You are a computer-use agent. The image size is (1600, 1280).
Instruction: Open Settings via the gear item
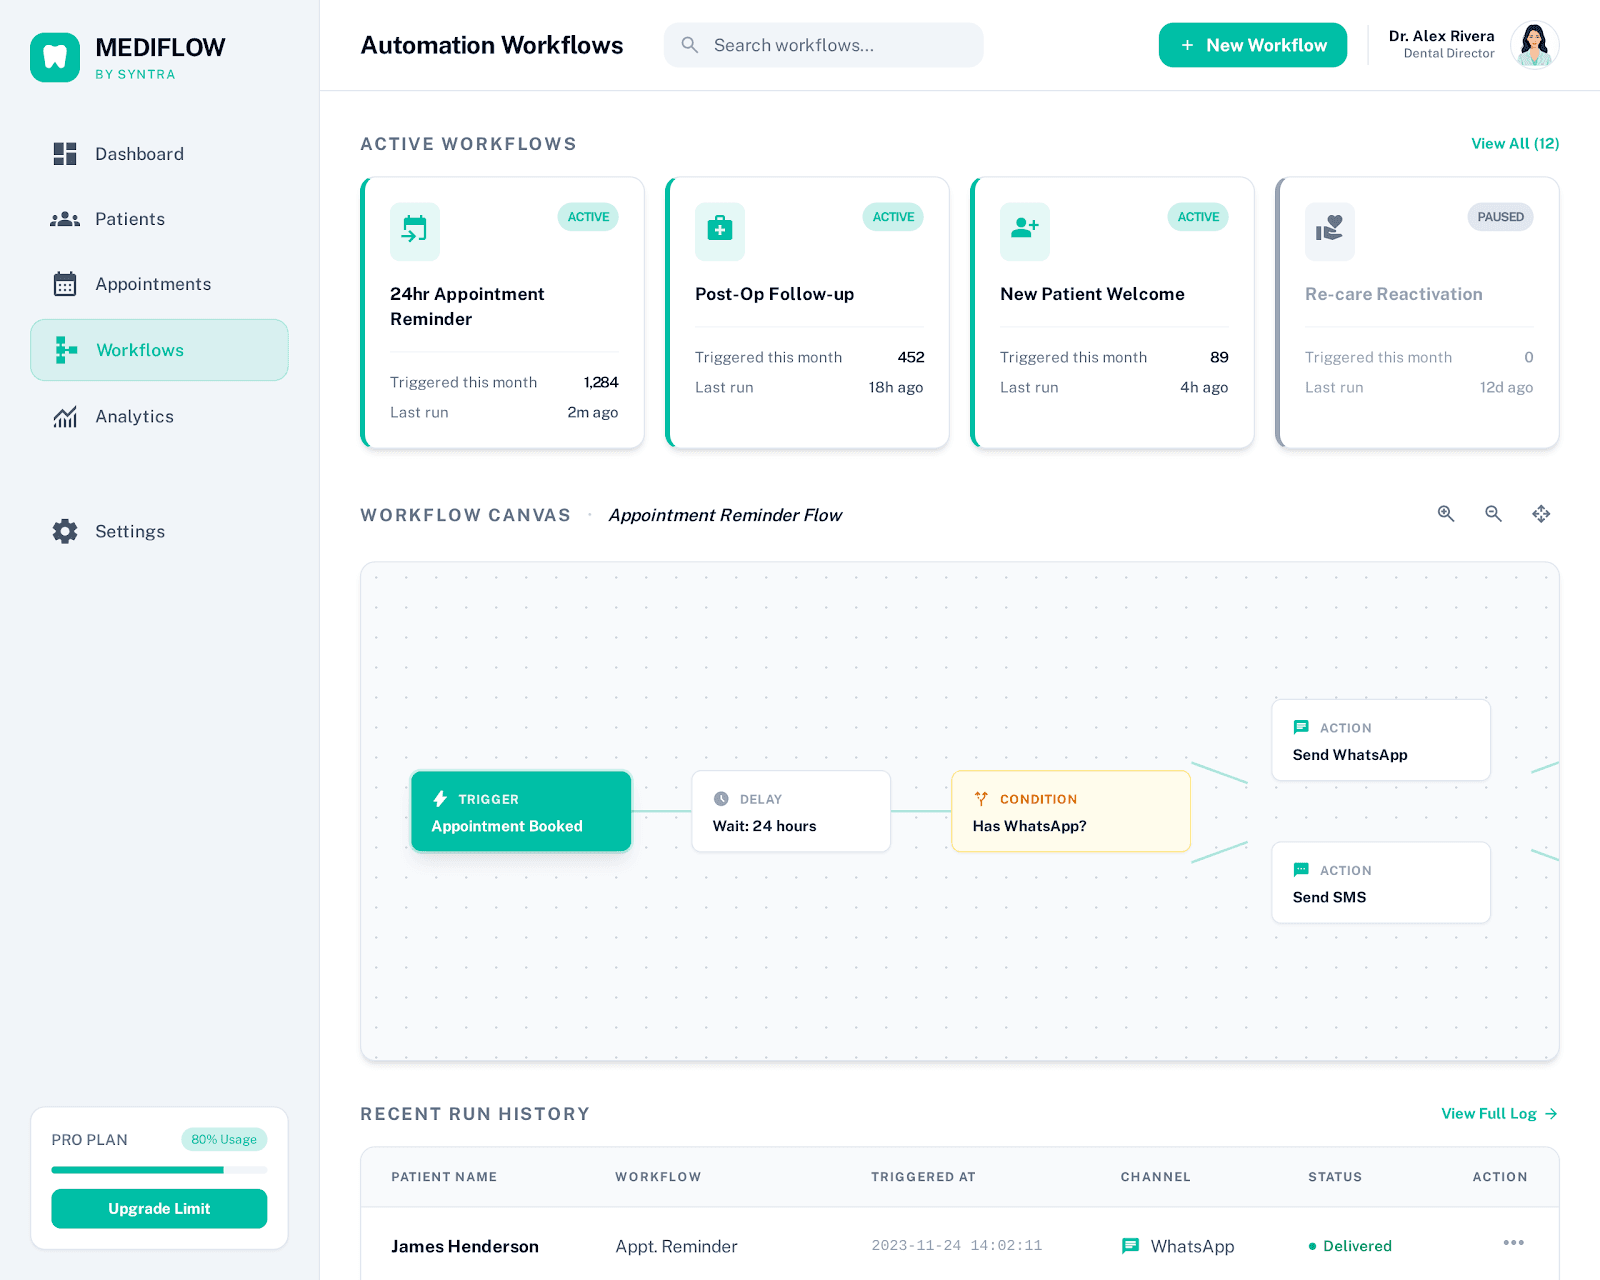[x=130, y=532]
